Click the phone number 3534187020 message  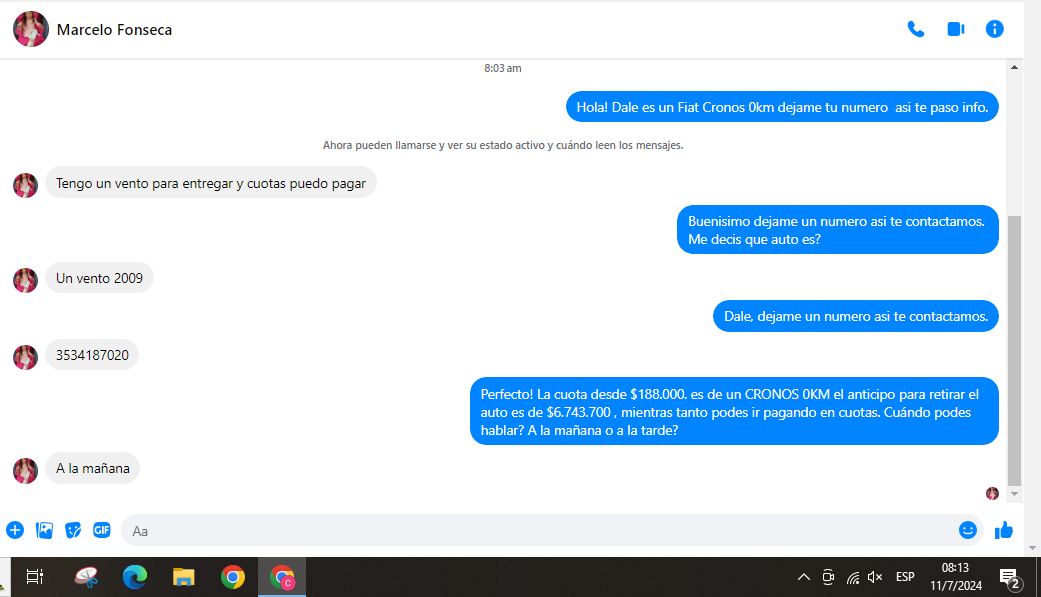tap(92, 355)
